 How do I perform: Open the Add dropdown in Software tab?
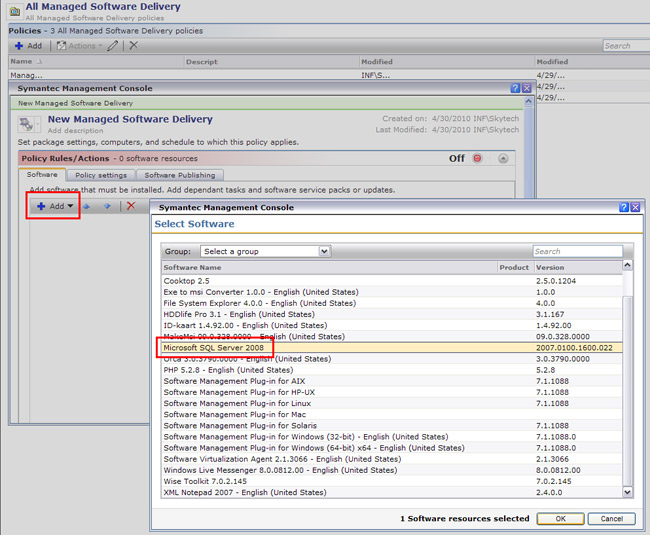coord(55,206)
